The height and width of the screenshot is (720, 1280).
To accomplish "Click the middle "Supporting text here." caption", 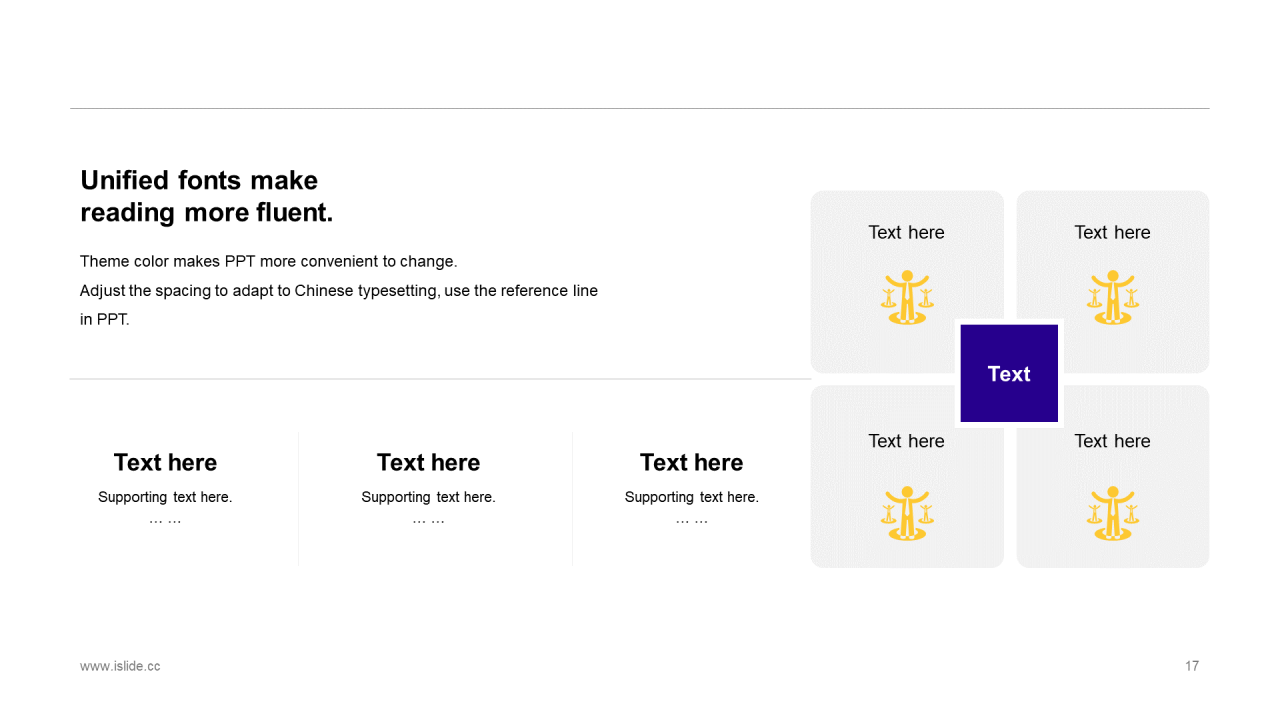I will [x=428, y=497].
